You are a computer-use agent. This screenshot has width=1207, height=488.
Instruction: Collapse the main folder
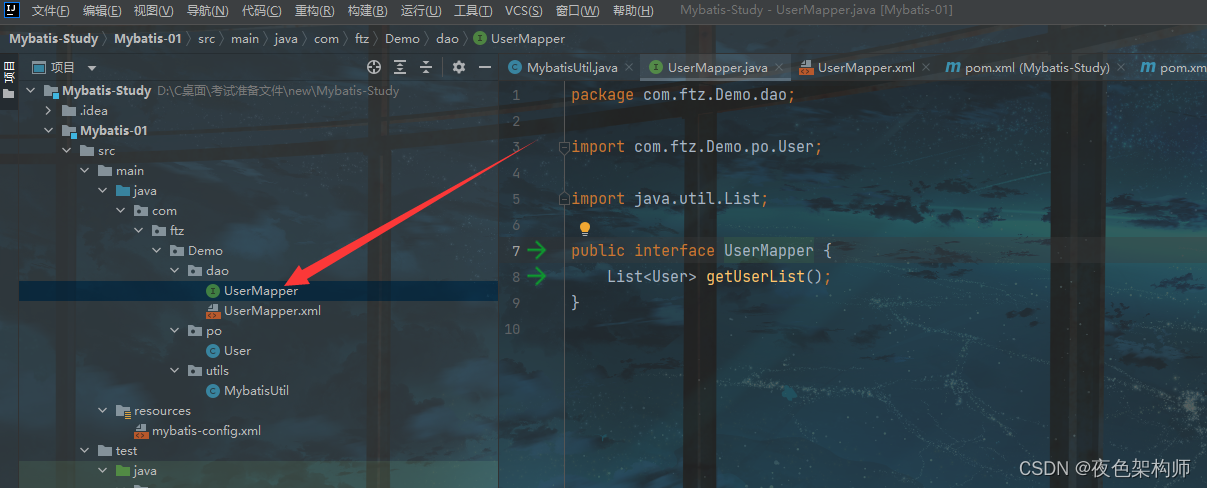click(84, 170)
